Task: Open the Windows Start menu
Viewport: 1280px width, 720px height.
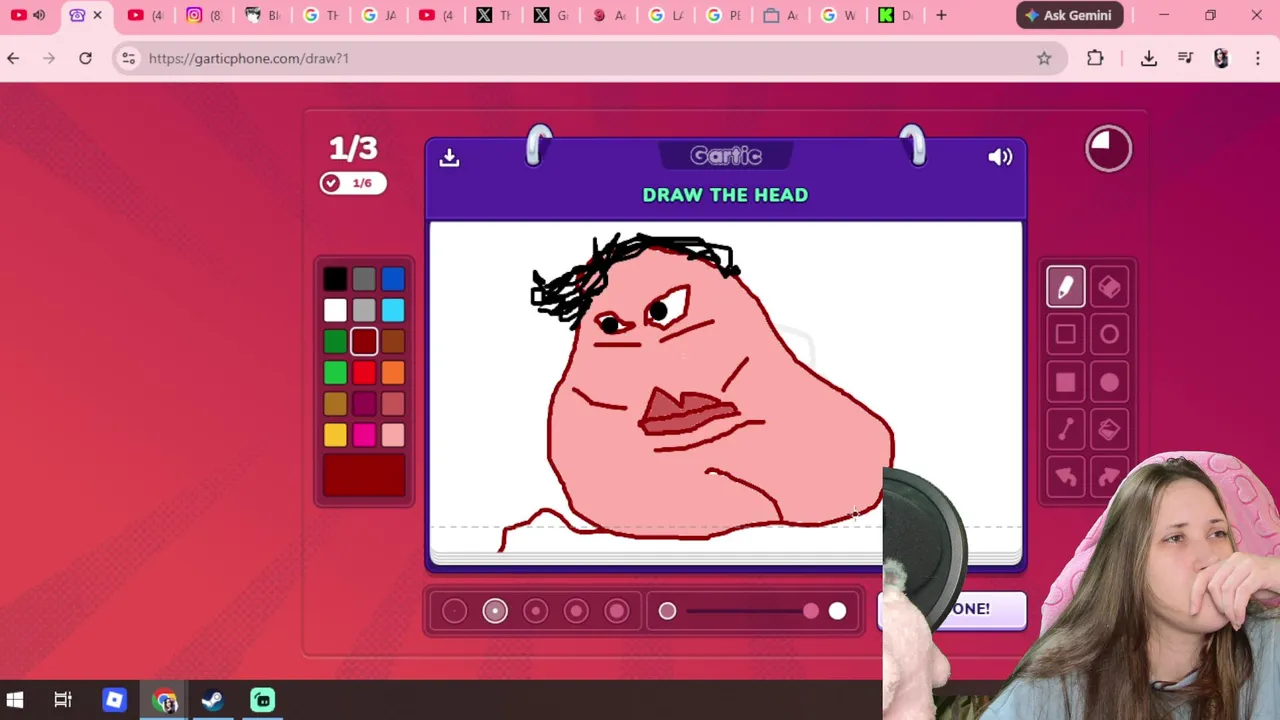Action: pos(15,700)
